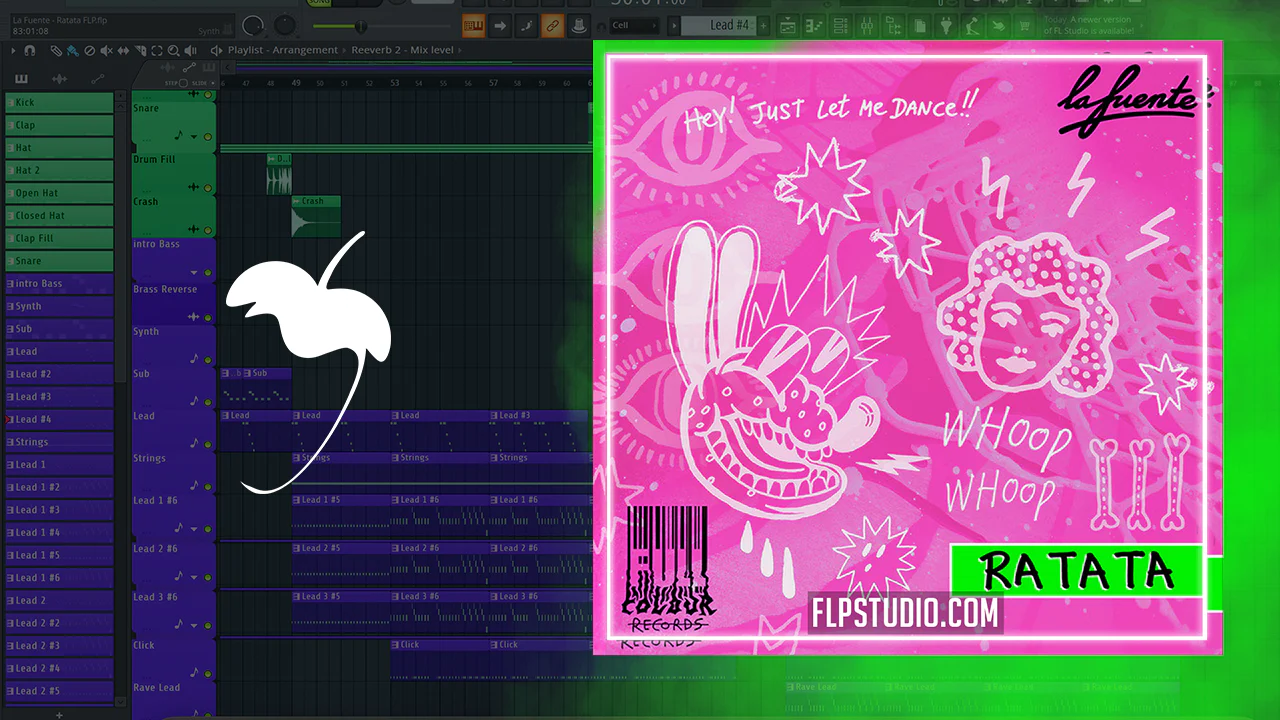Select the Lead 1 #3 pattern in picker
The image size is (1280, 720).
[59, 510]
